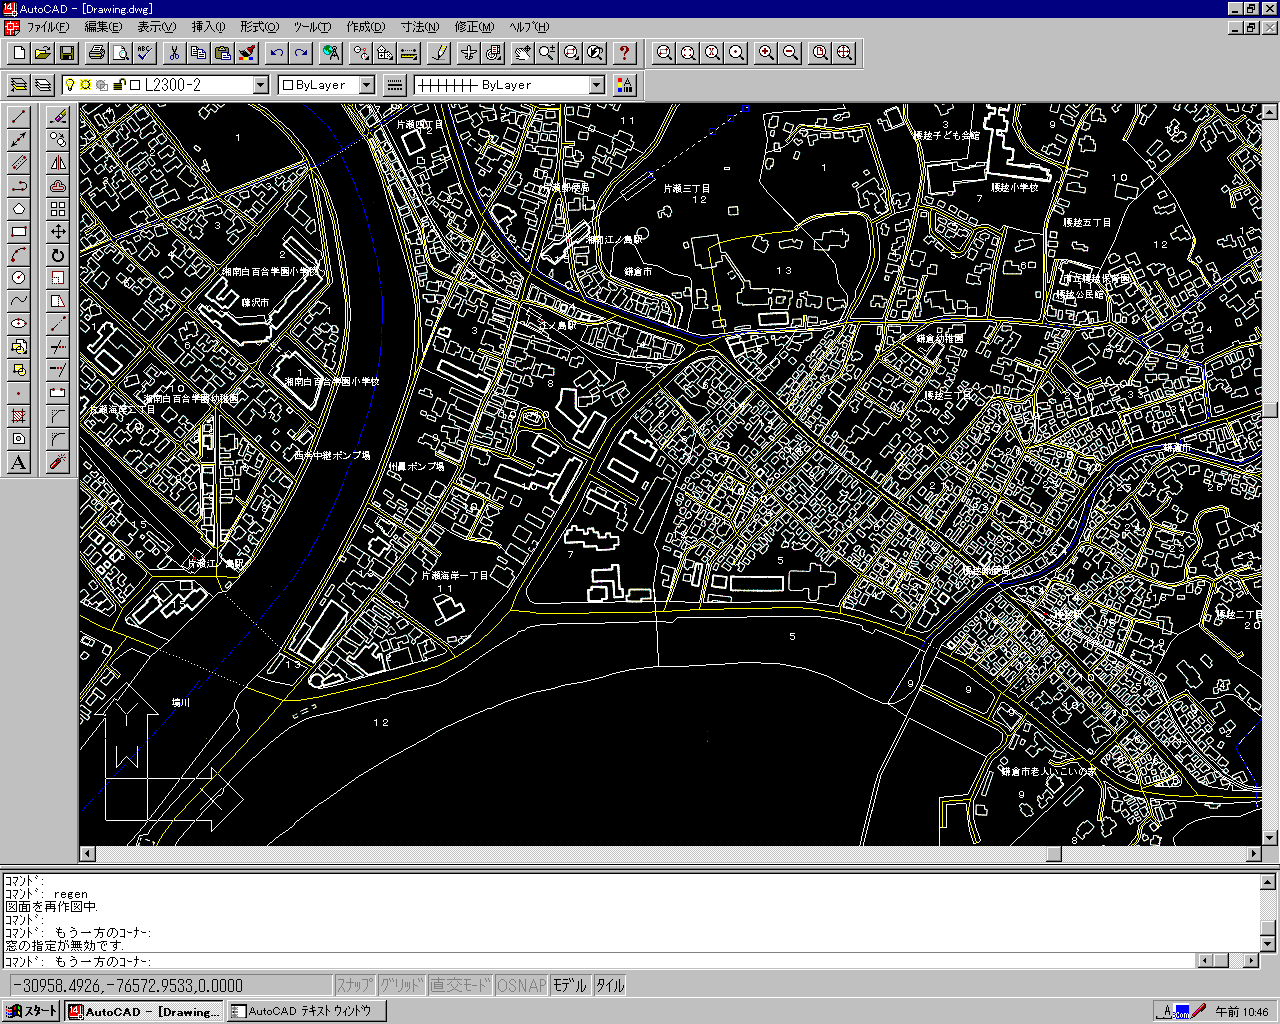1280x1024 pixels.
Task: Toggle layer on/off lightbulb icon
Action: [x=70, y=85]
